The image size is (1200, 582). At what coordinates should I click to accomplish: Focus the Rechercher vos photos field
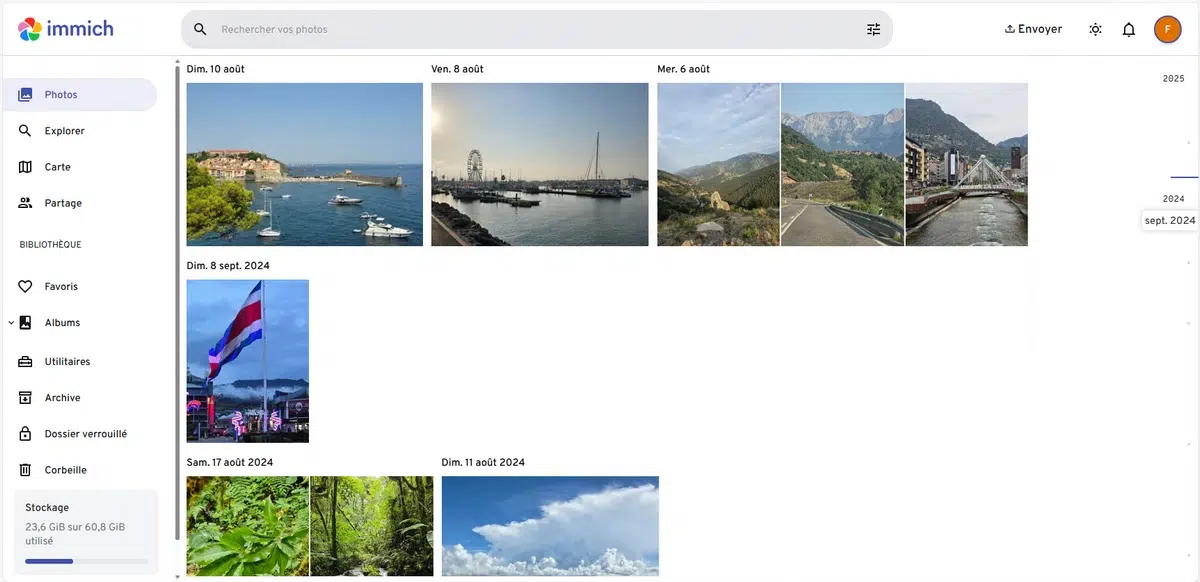point(537,30)
